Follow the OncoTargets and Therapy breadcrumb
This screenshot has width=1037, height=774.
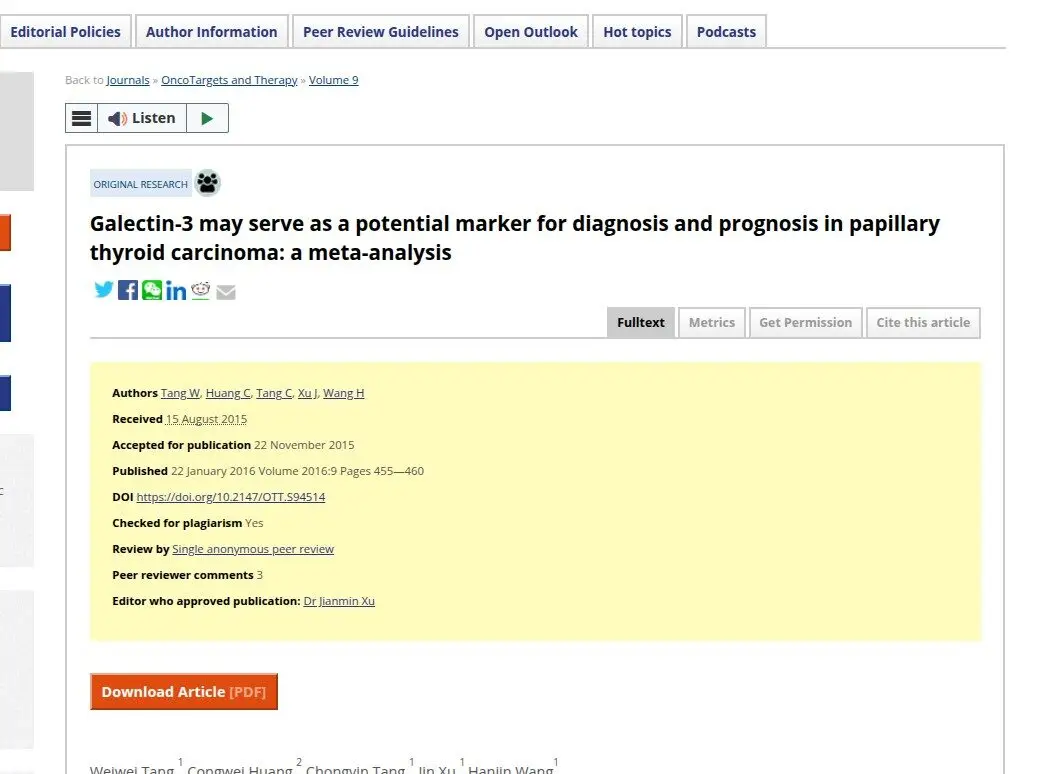(229, 80)
